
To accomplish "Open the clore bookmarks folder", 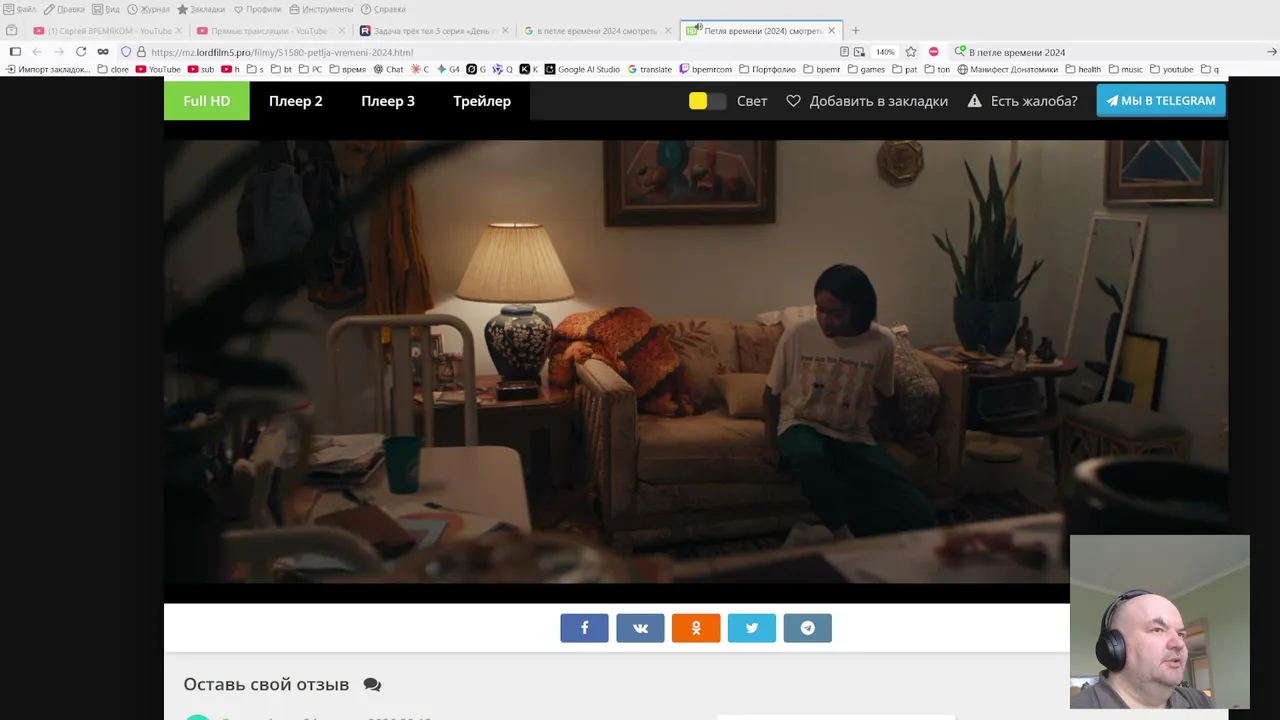I will 113,70.
